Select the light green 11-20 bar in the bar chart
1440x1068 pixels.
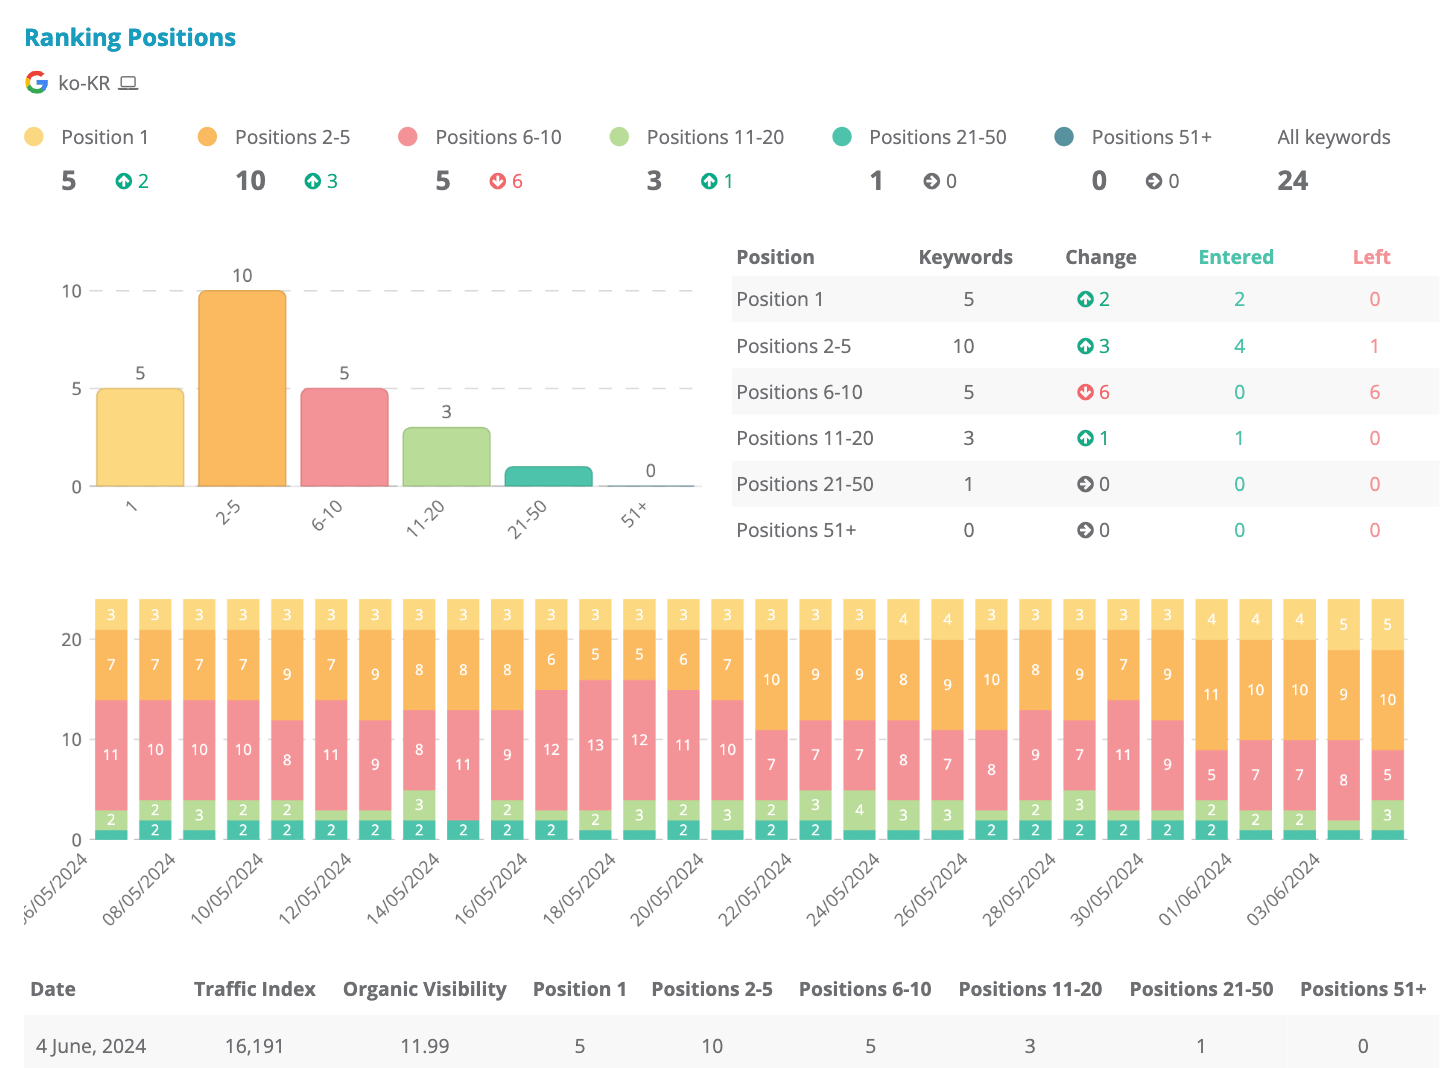446,457
